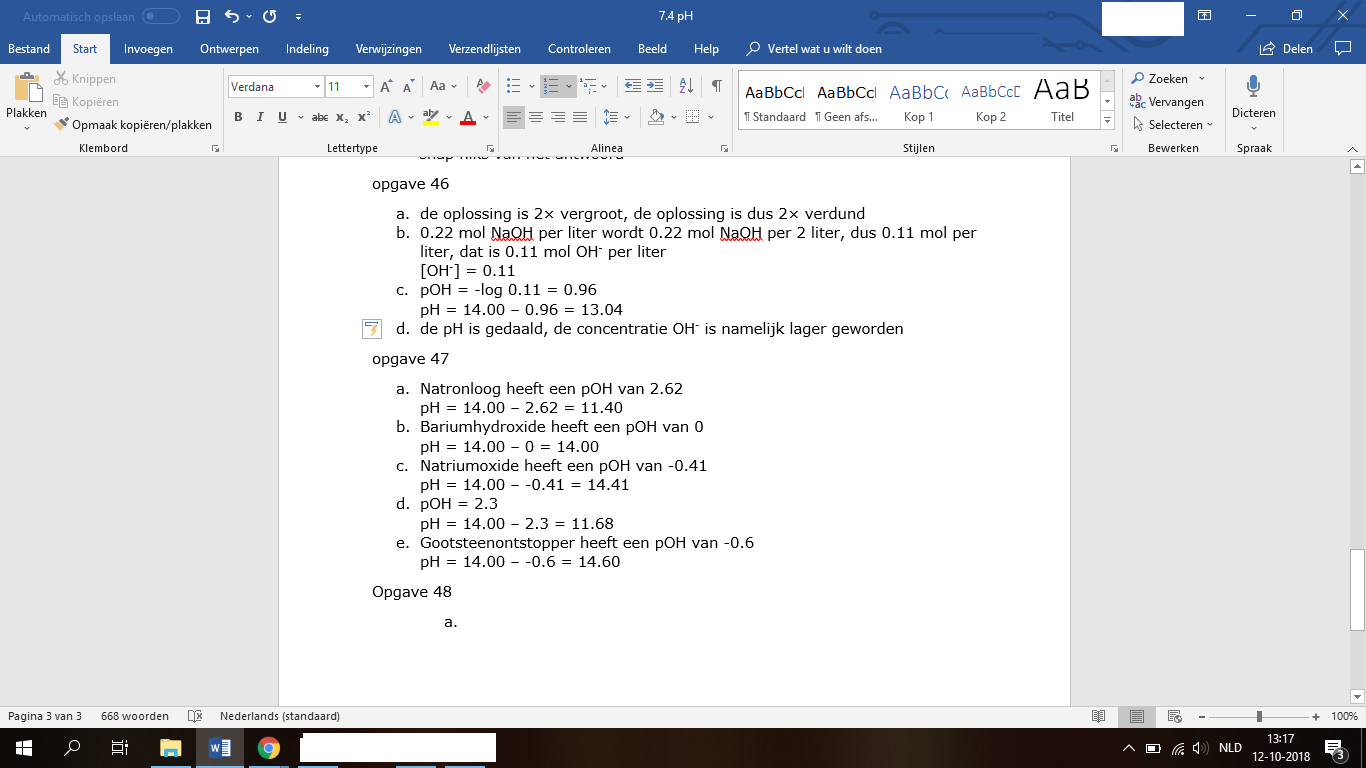Click the font color red A button
This screenshot has height=768, width=1366.
tap(467, 117)
